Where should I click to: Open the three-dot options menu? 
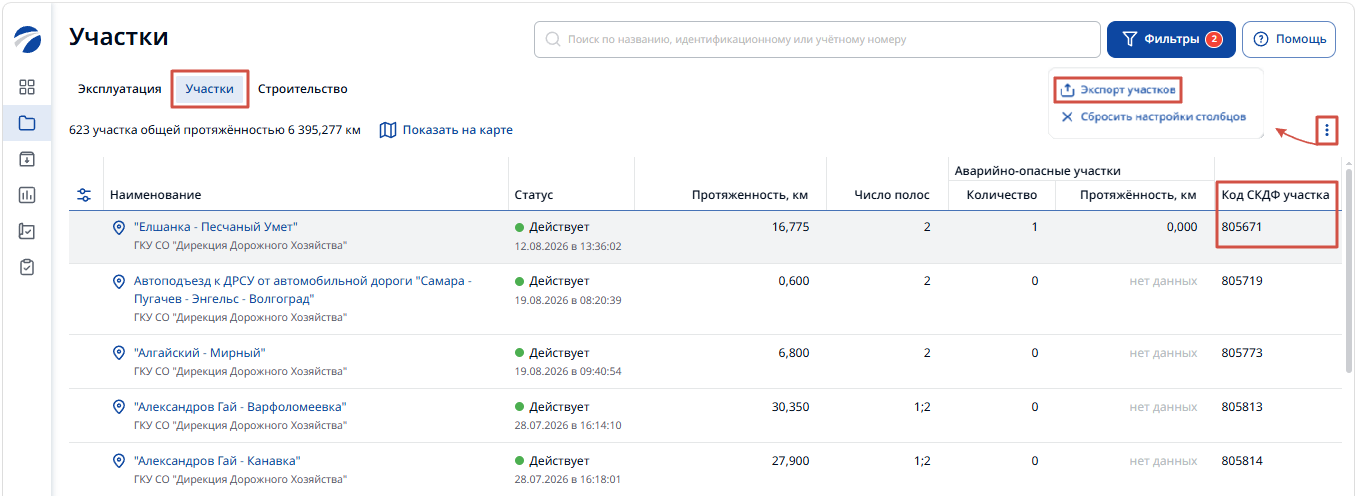coord(1327,130)
